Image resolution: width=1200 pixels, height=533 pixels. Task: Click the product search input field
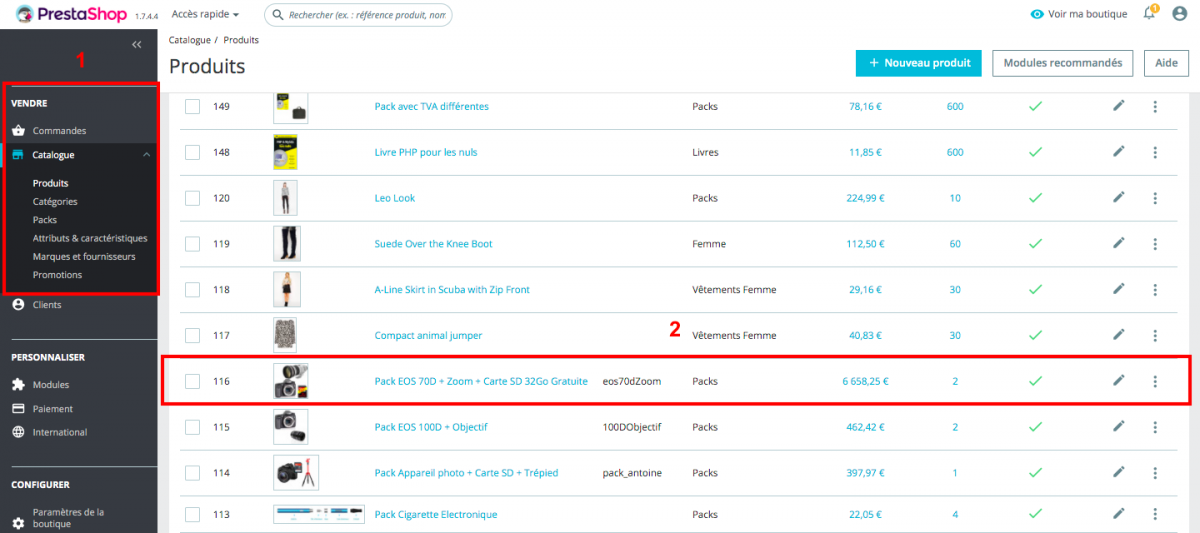click(x=364, y=15)
